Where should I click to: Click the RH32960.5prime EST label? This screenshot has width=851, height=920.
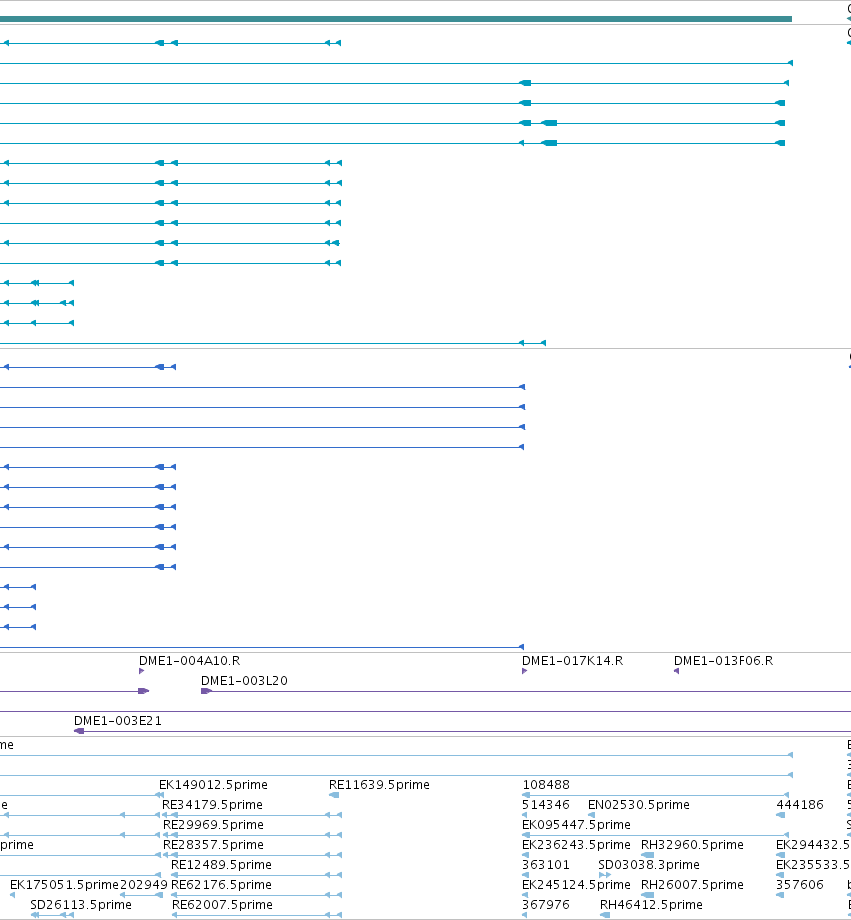pyautogui.click(x=692, y=844)
